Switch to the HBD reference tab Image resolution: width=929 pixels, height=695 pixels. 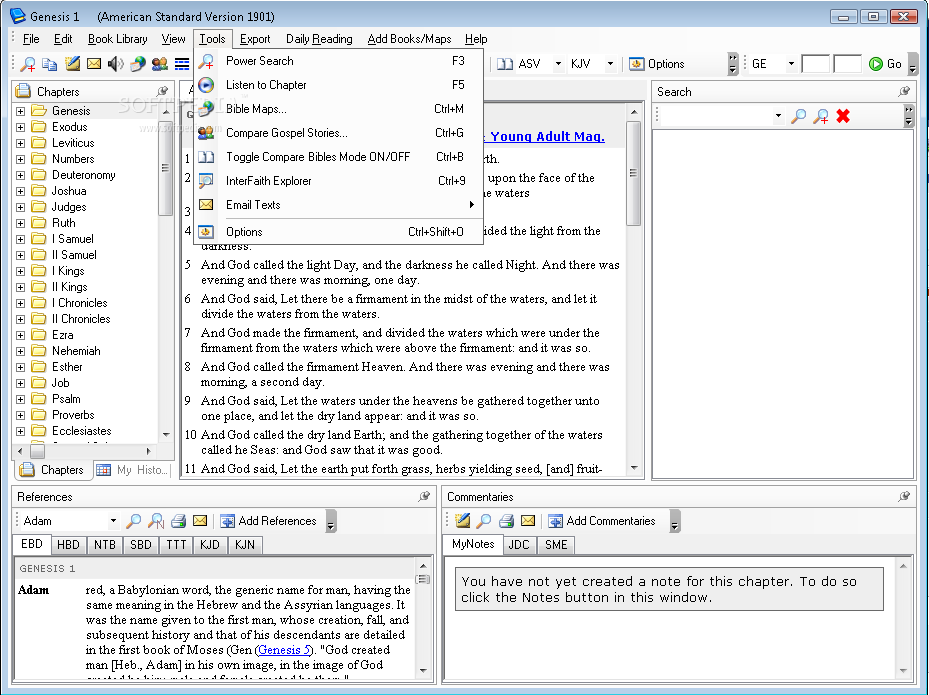[68, 545]
